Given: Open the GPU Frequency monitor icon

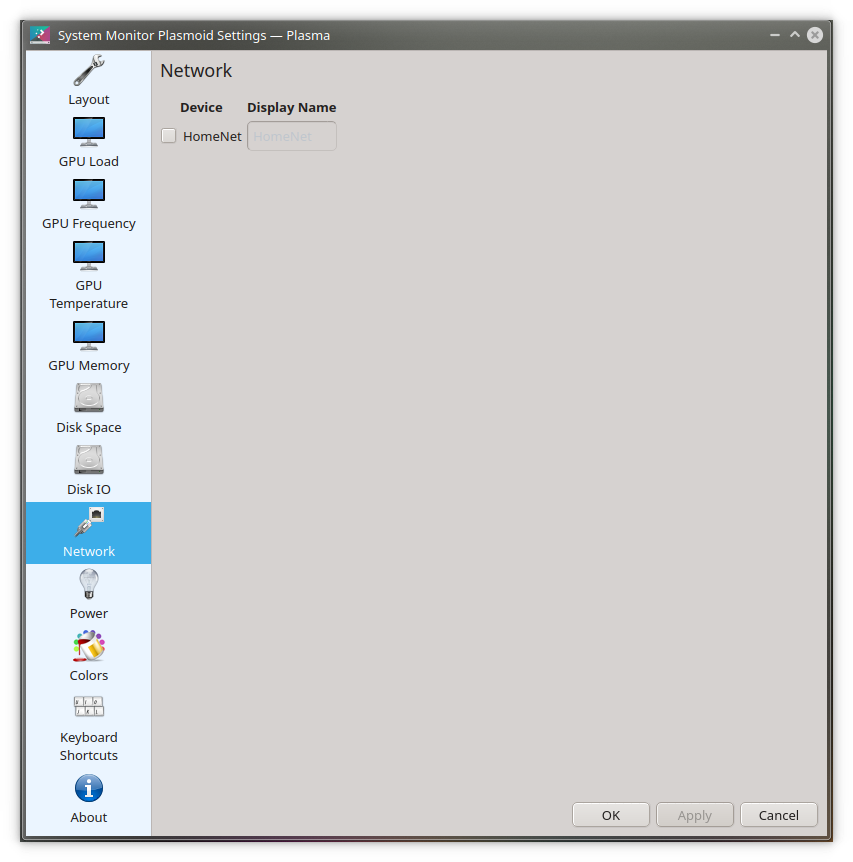Looking at the screenshot, I should (88, 194).
